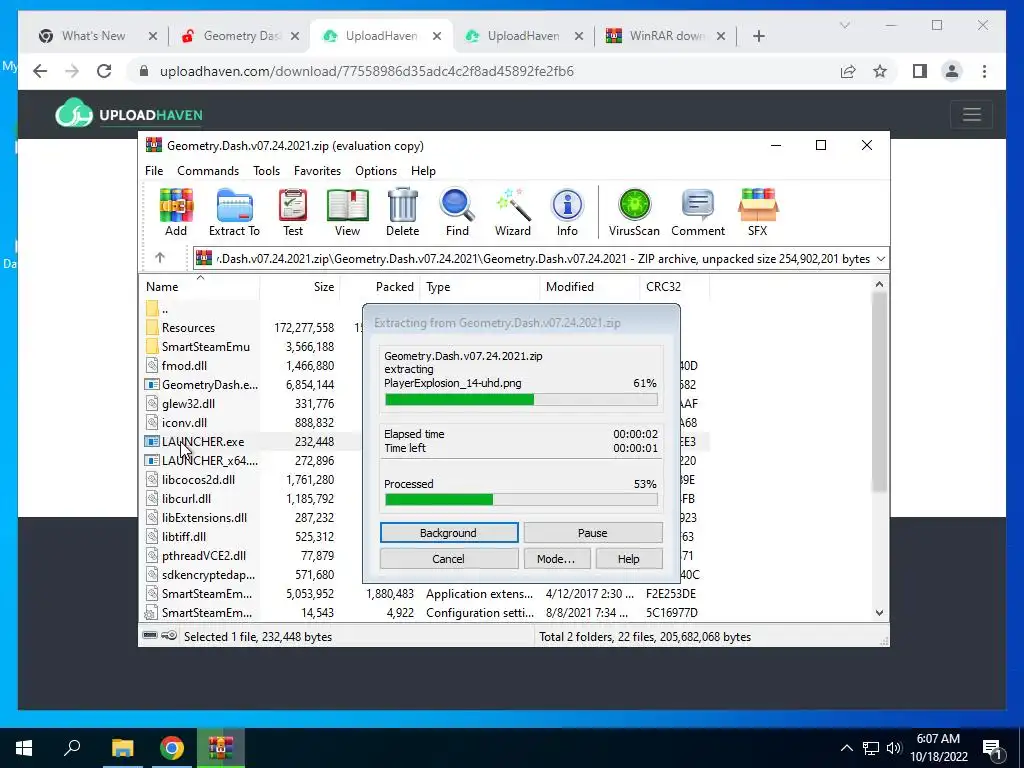Open the Chrome three-dot menu

(984, 71)
